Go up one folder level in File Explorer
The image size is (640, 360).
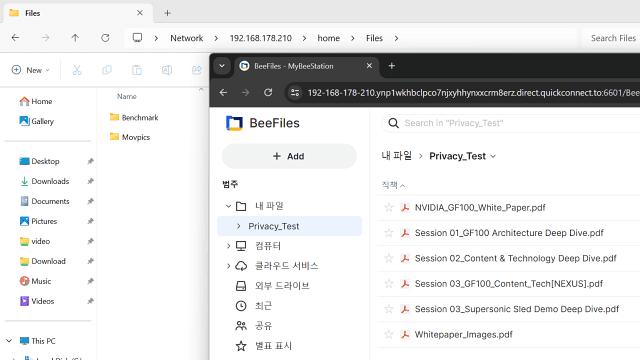pyautogui.click(x=75, y=38)
